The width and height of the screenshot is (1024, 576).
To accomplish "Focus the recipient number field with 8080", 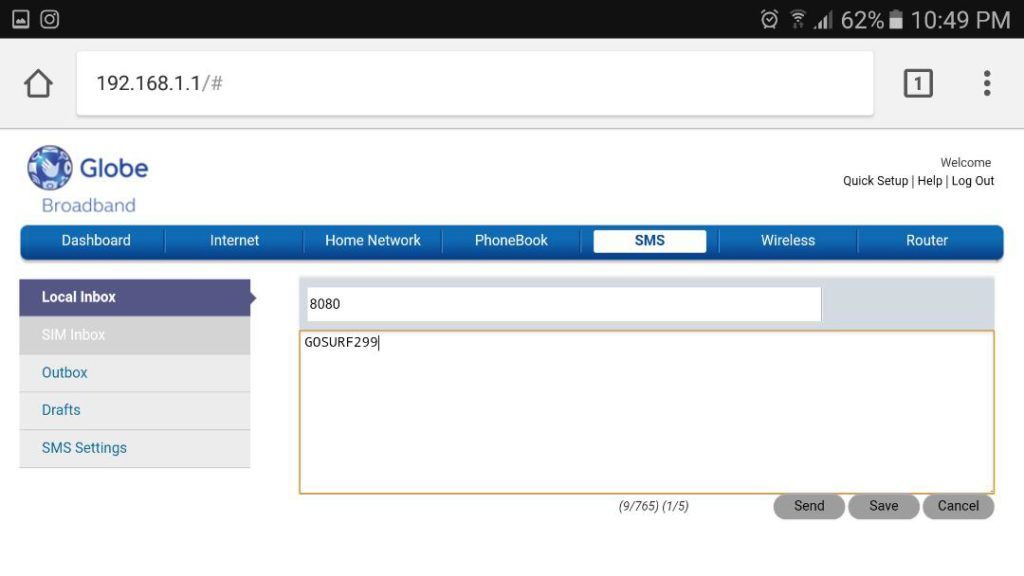I will tap(564, 304).
